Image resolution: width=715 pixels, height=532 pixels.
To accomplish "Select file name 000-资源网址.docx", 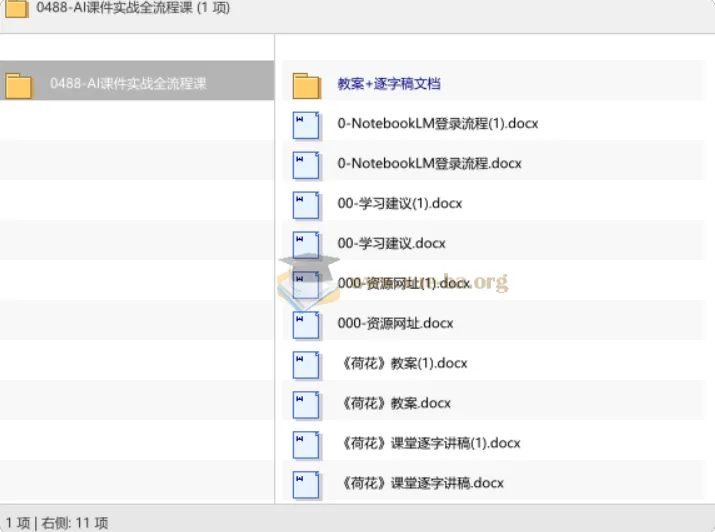I will tap(396, 323).
